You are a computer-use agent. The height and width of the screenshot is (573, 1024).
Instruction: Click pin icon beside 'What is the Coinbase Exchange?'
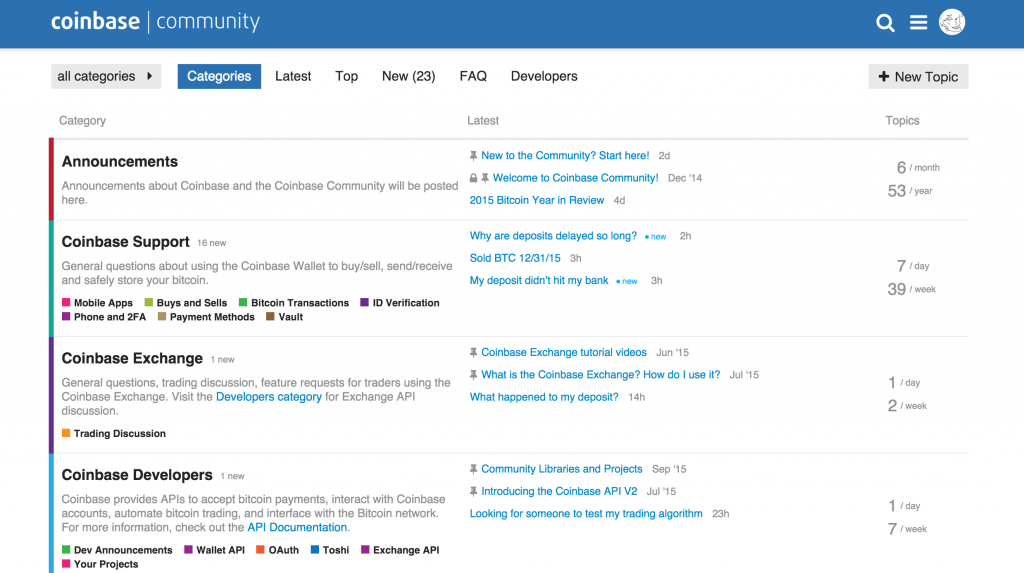click(473, 374)
